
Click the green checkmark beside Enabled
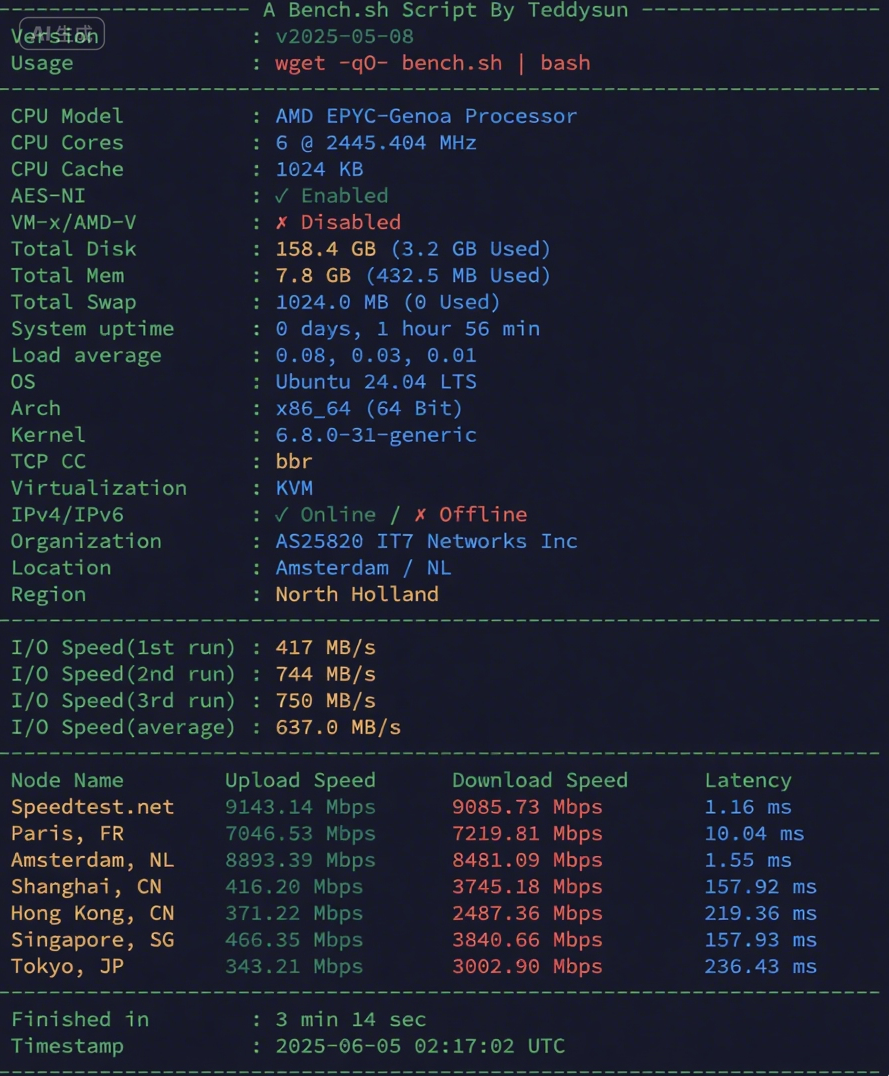[x=282, y=196]
